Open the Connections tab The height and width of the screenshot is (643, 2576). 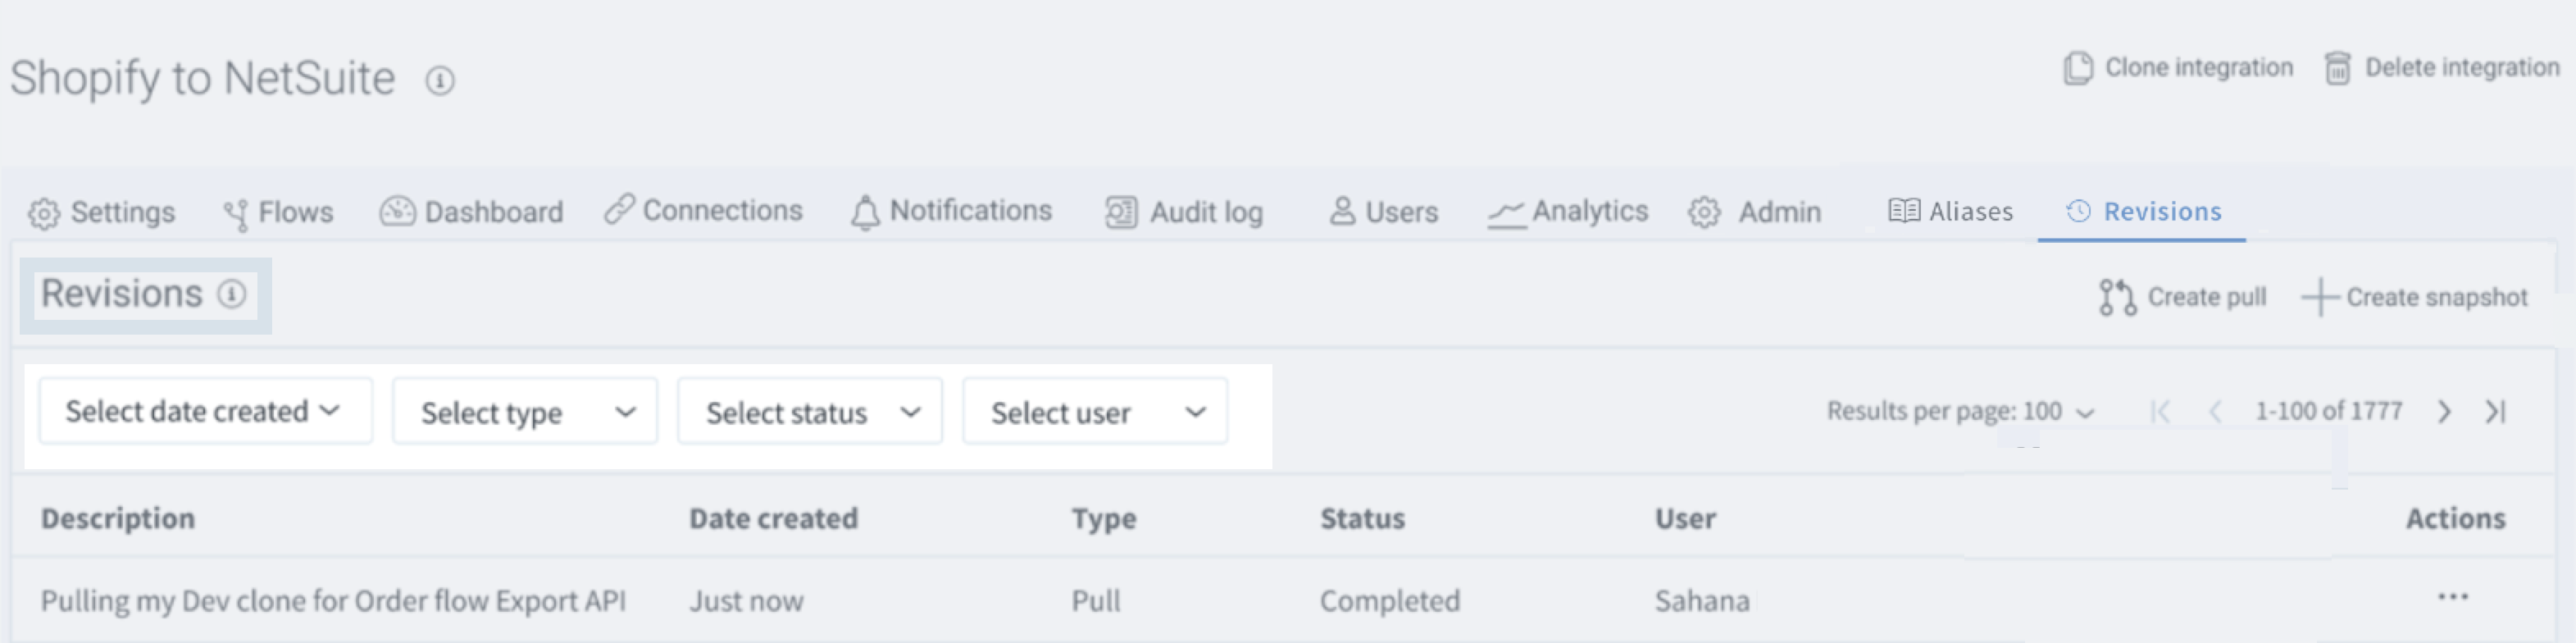[703, 210]
